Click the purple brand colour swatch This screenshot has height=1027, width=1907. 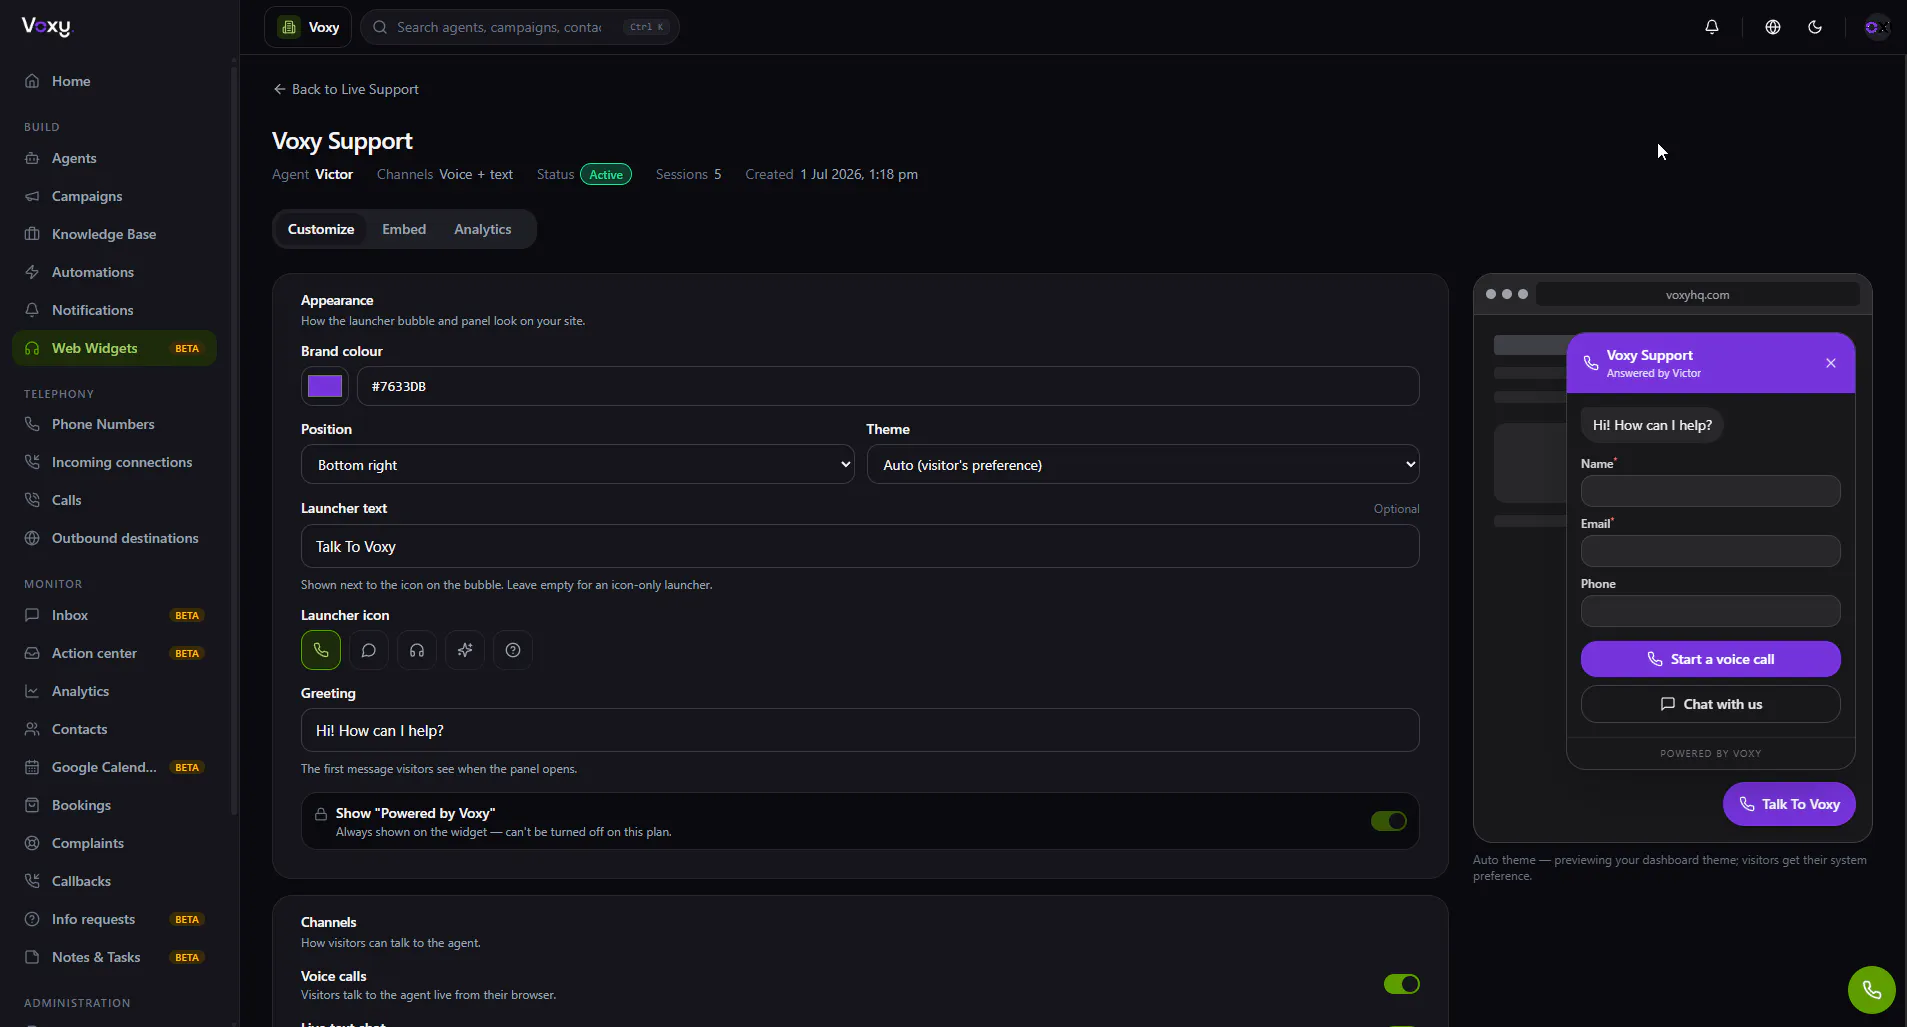325,386
